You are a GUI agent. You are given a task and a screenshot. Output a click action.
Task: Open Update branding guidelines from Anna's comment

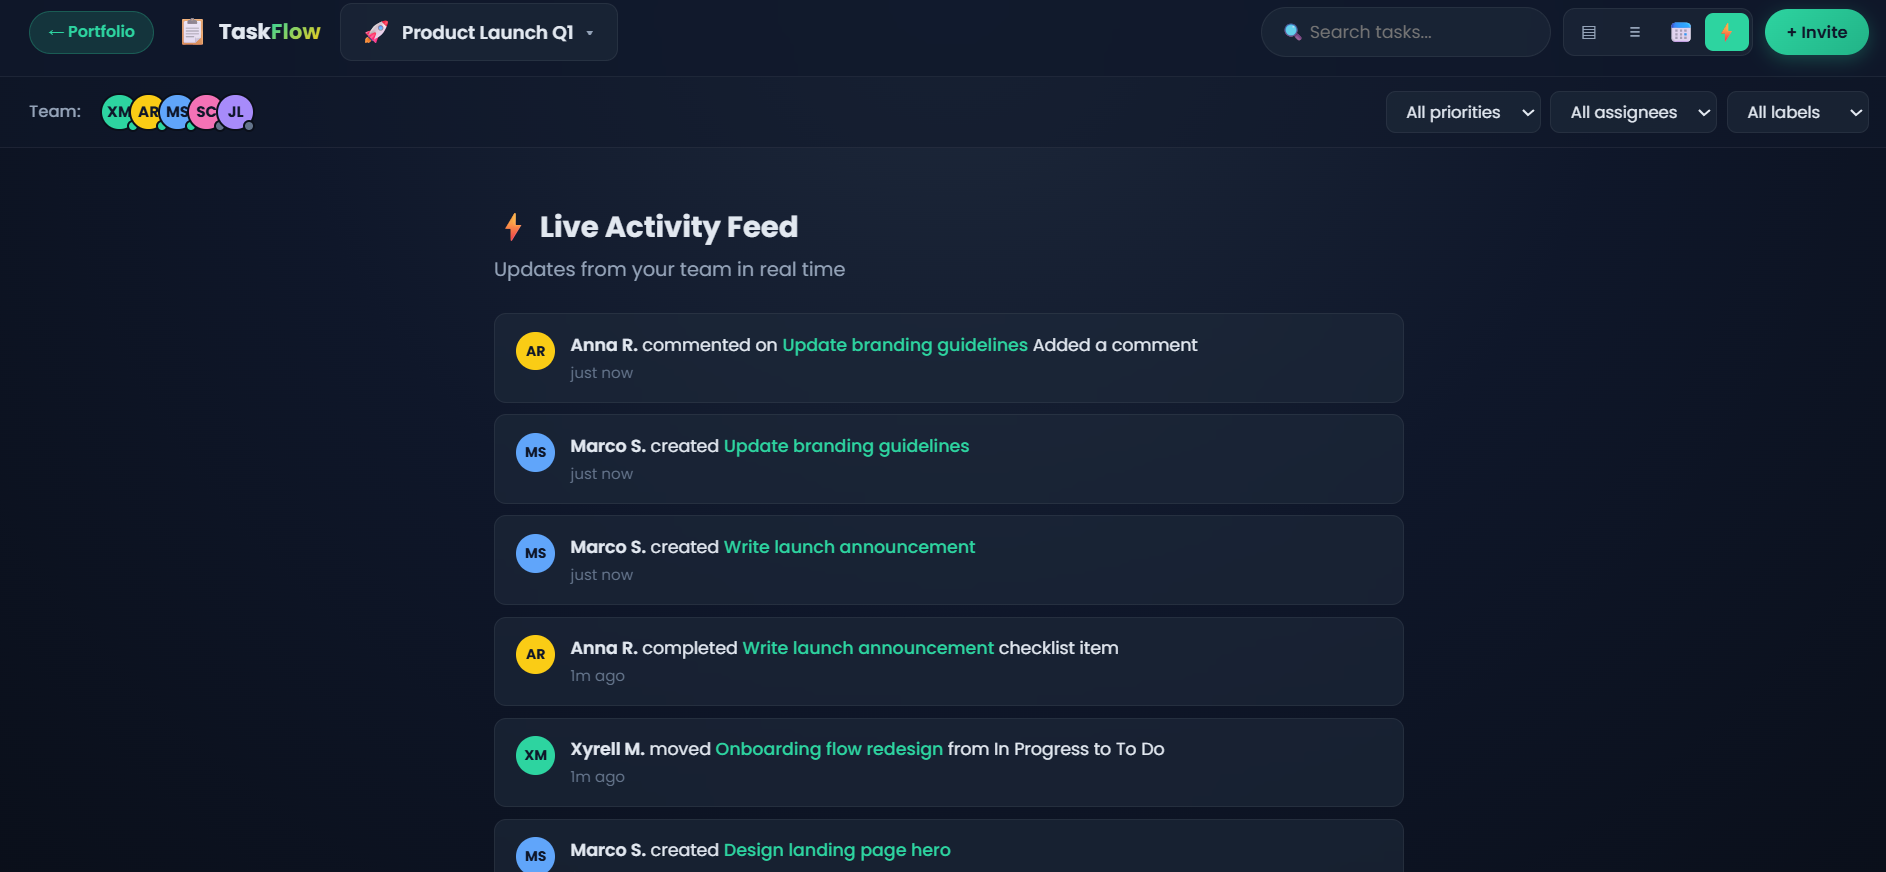pyautogui.click(x=904, y=345)
